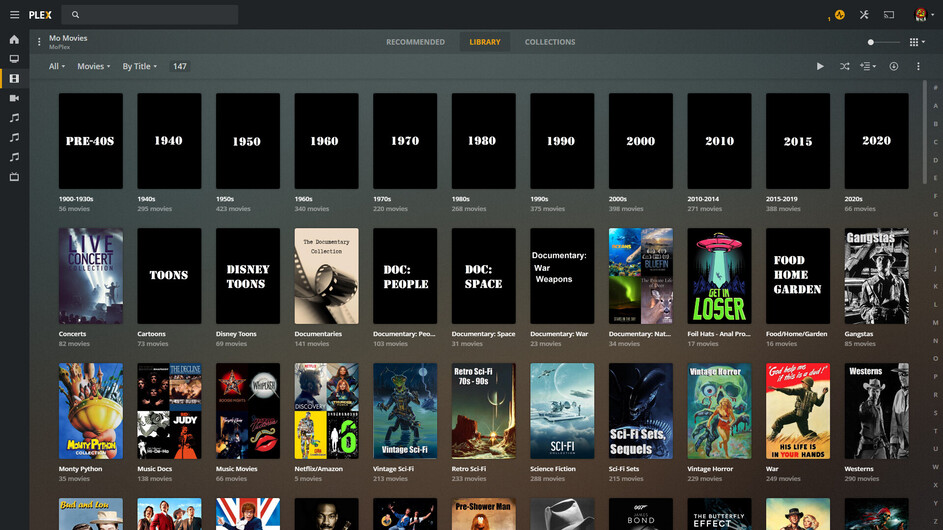
Task: Open the TV screen sidebar icon
Action: pos(14,59)
